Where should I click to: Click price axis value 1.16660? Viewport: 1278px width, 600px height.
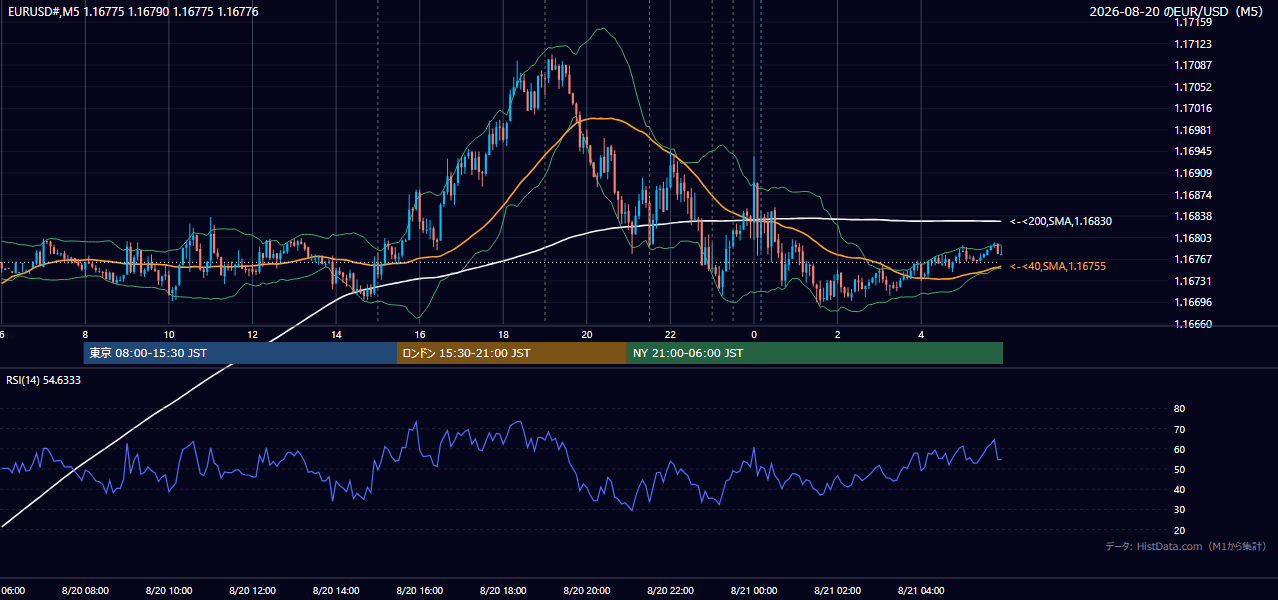(x=1192, y=324)
